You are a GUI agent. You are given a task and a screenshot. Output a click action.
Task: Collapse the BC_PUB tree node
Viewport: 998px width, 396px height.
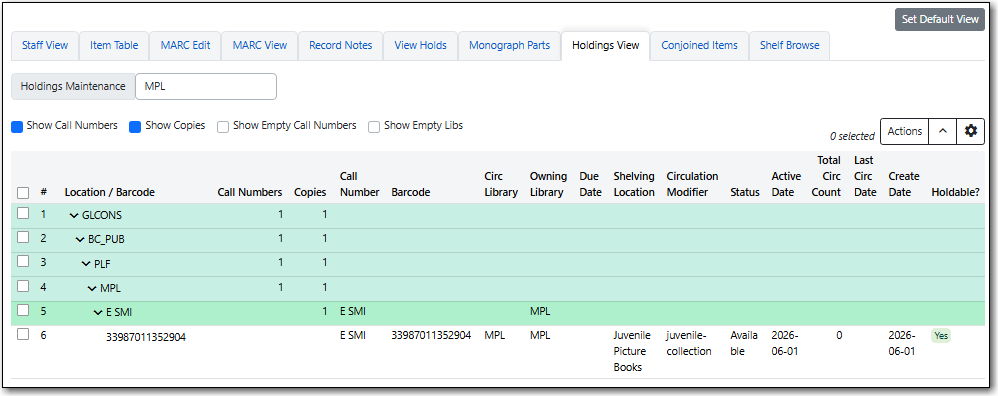pos(80,239)
